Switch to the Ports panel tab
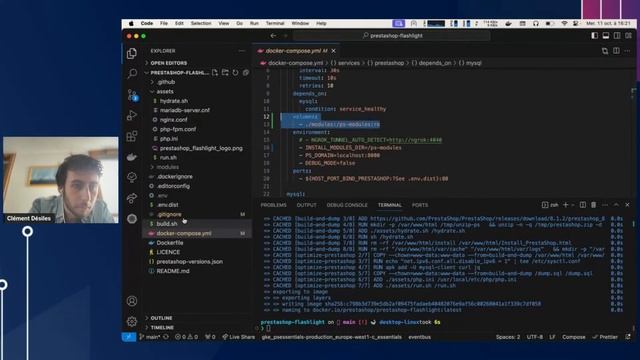Screen dimensions: 640x360 point(420,205)
